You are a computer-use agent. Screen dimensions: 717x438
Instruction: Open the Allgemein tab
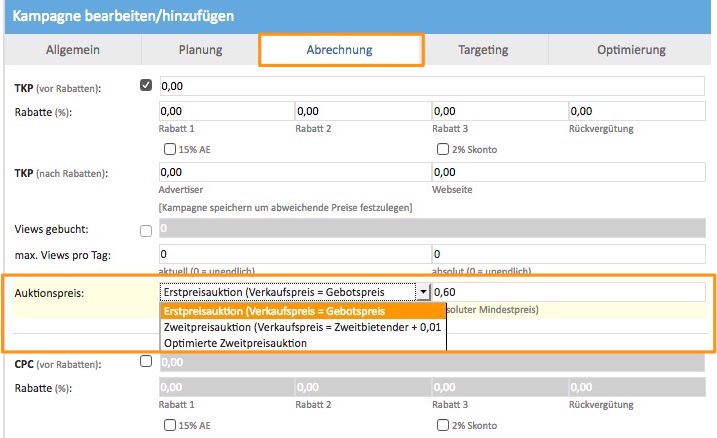click(73, 49)
